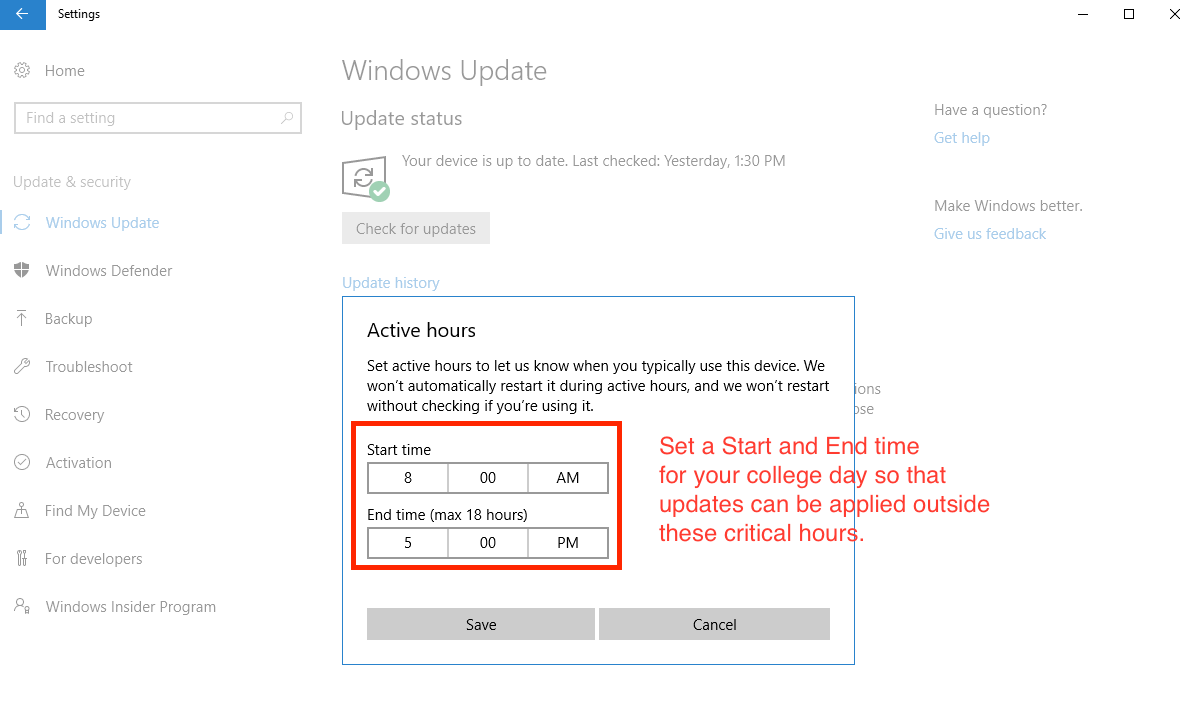Open Windows Insider Program settings

click(x=131, y=607)
